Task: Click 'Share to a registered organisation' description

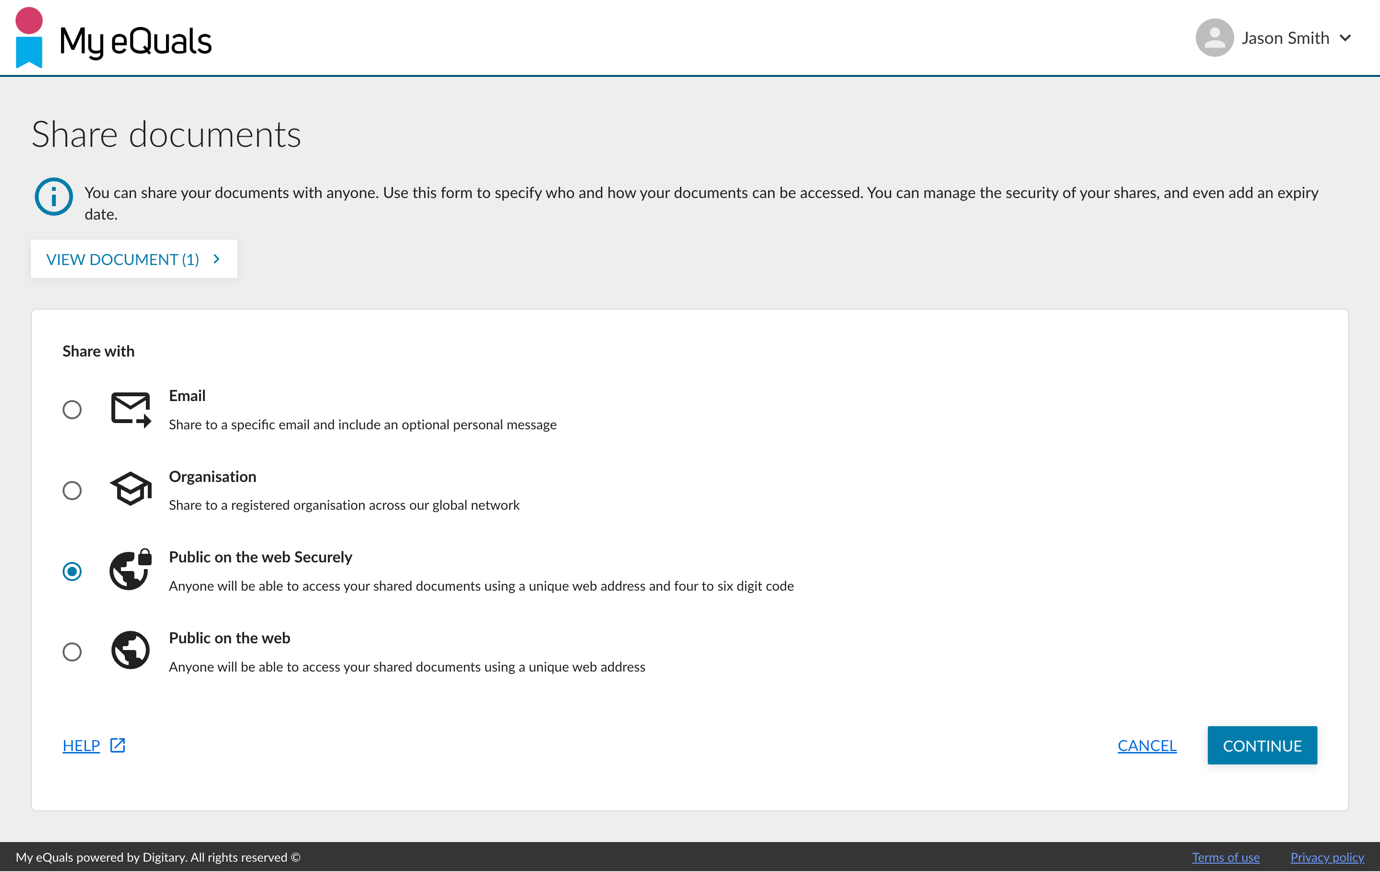Action: 344,505
